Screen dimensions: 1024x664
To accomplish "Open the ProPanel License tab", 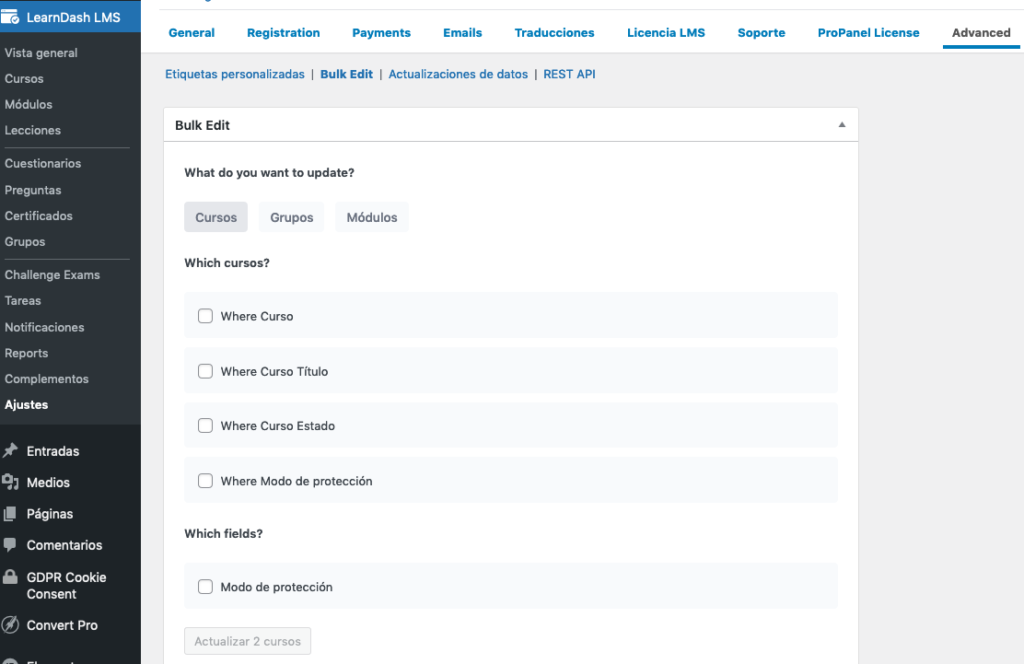I will (868, 33).
